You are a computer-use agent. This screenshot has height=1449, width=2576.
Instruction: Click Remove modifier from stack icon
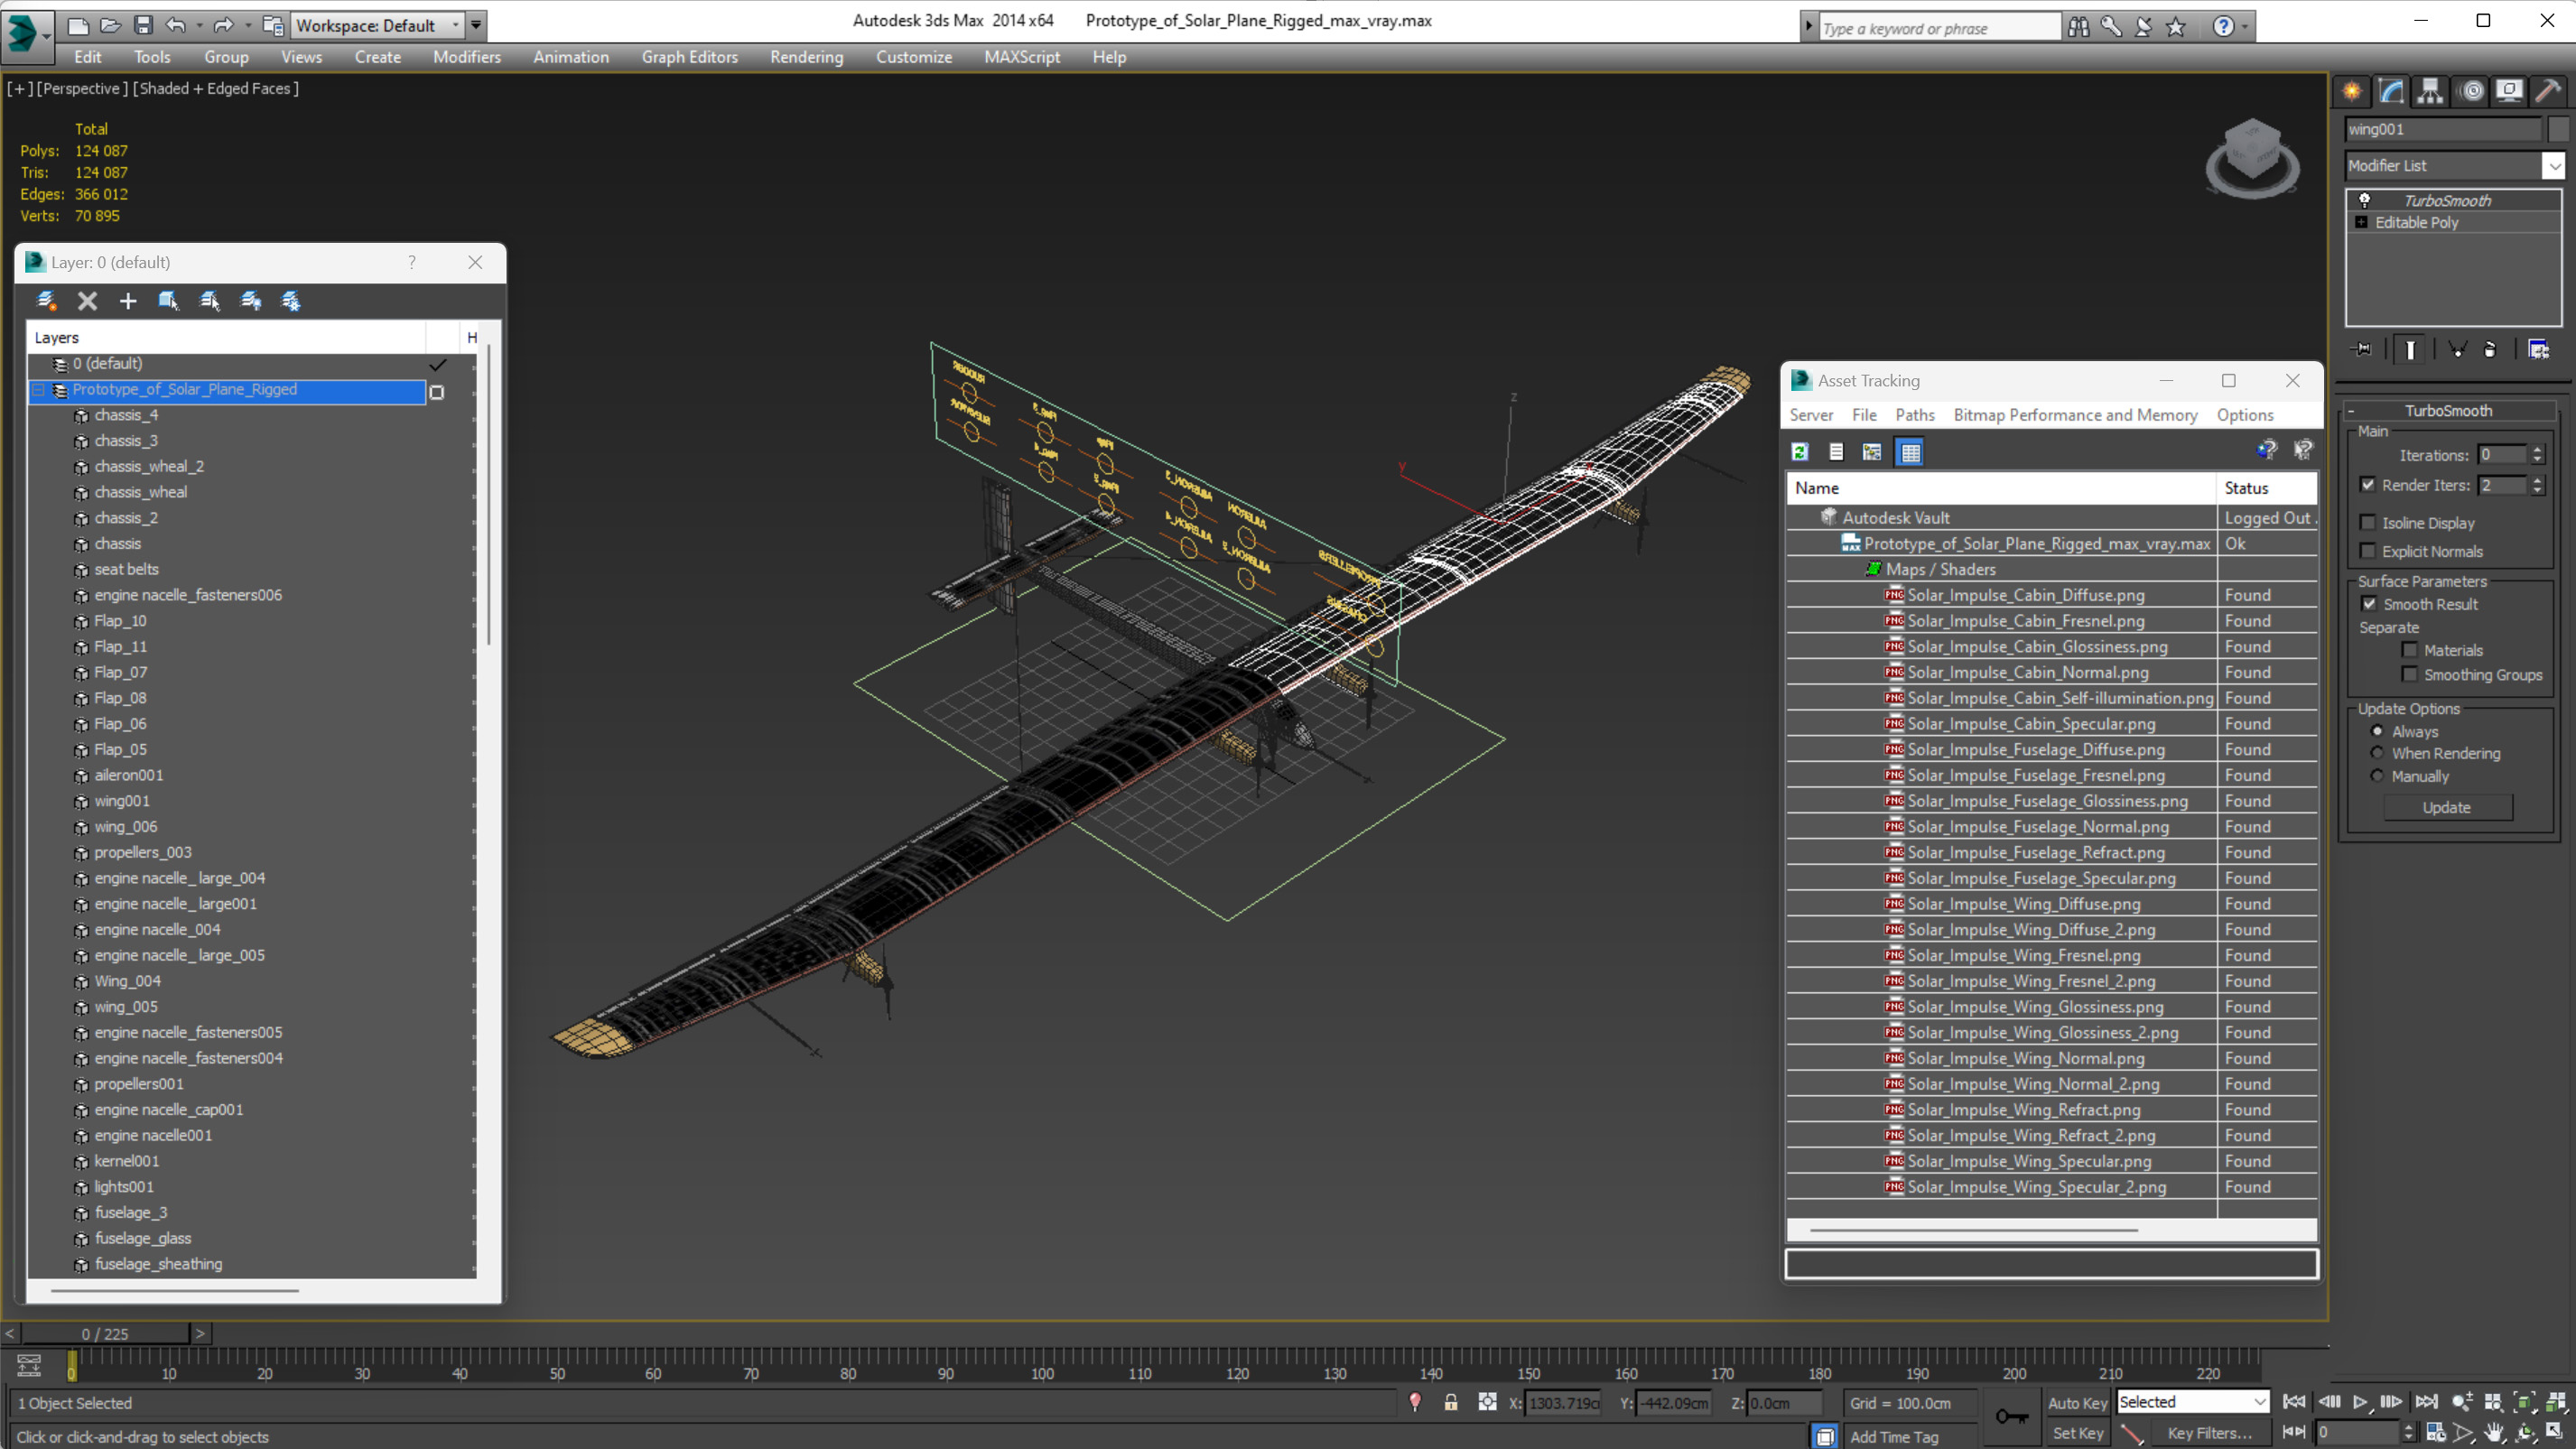coord(2490,349)
